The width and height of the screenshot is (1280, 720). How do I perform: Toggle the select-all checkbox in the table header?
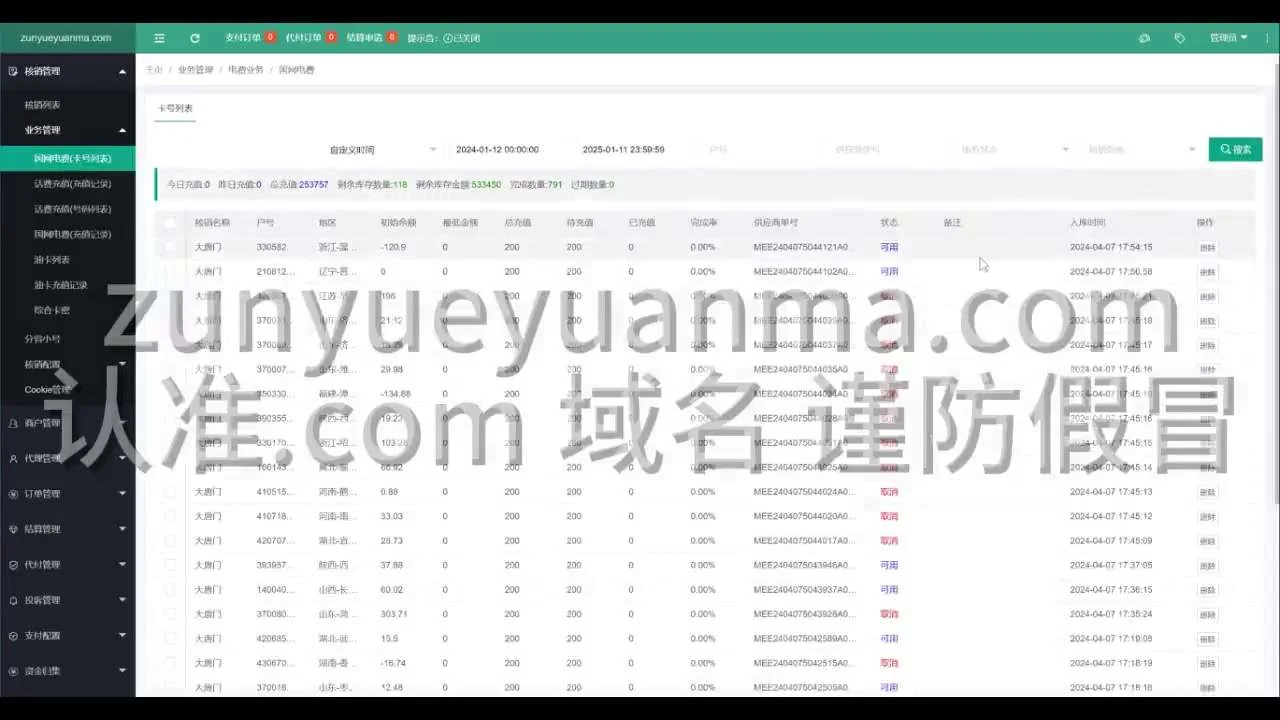pyautogui.click(x=170, y=223)
